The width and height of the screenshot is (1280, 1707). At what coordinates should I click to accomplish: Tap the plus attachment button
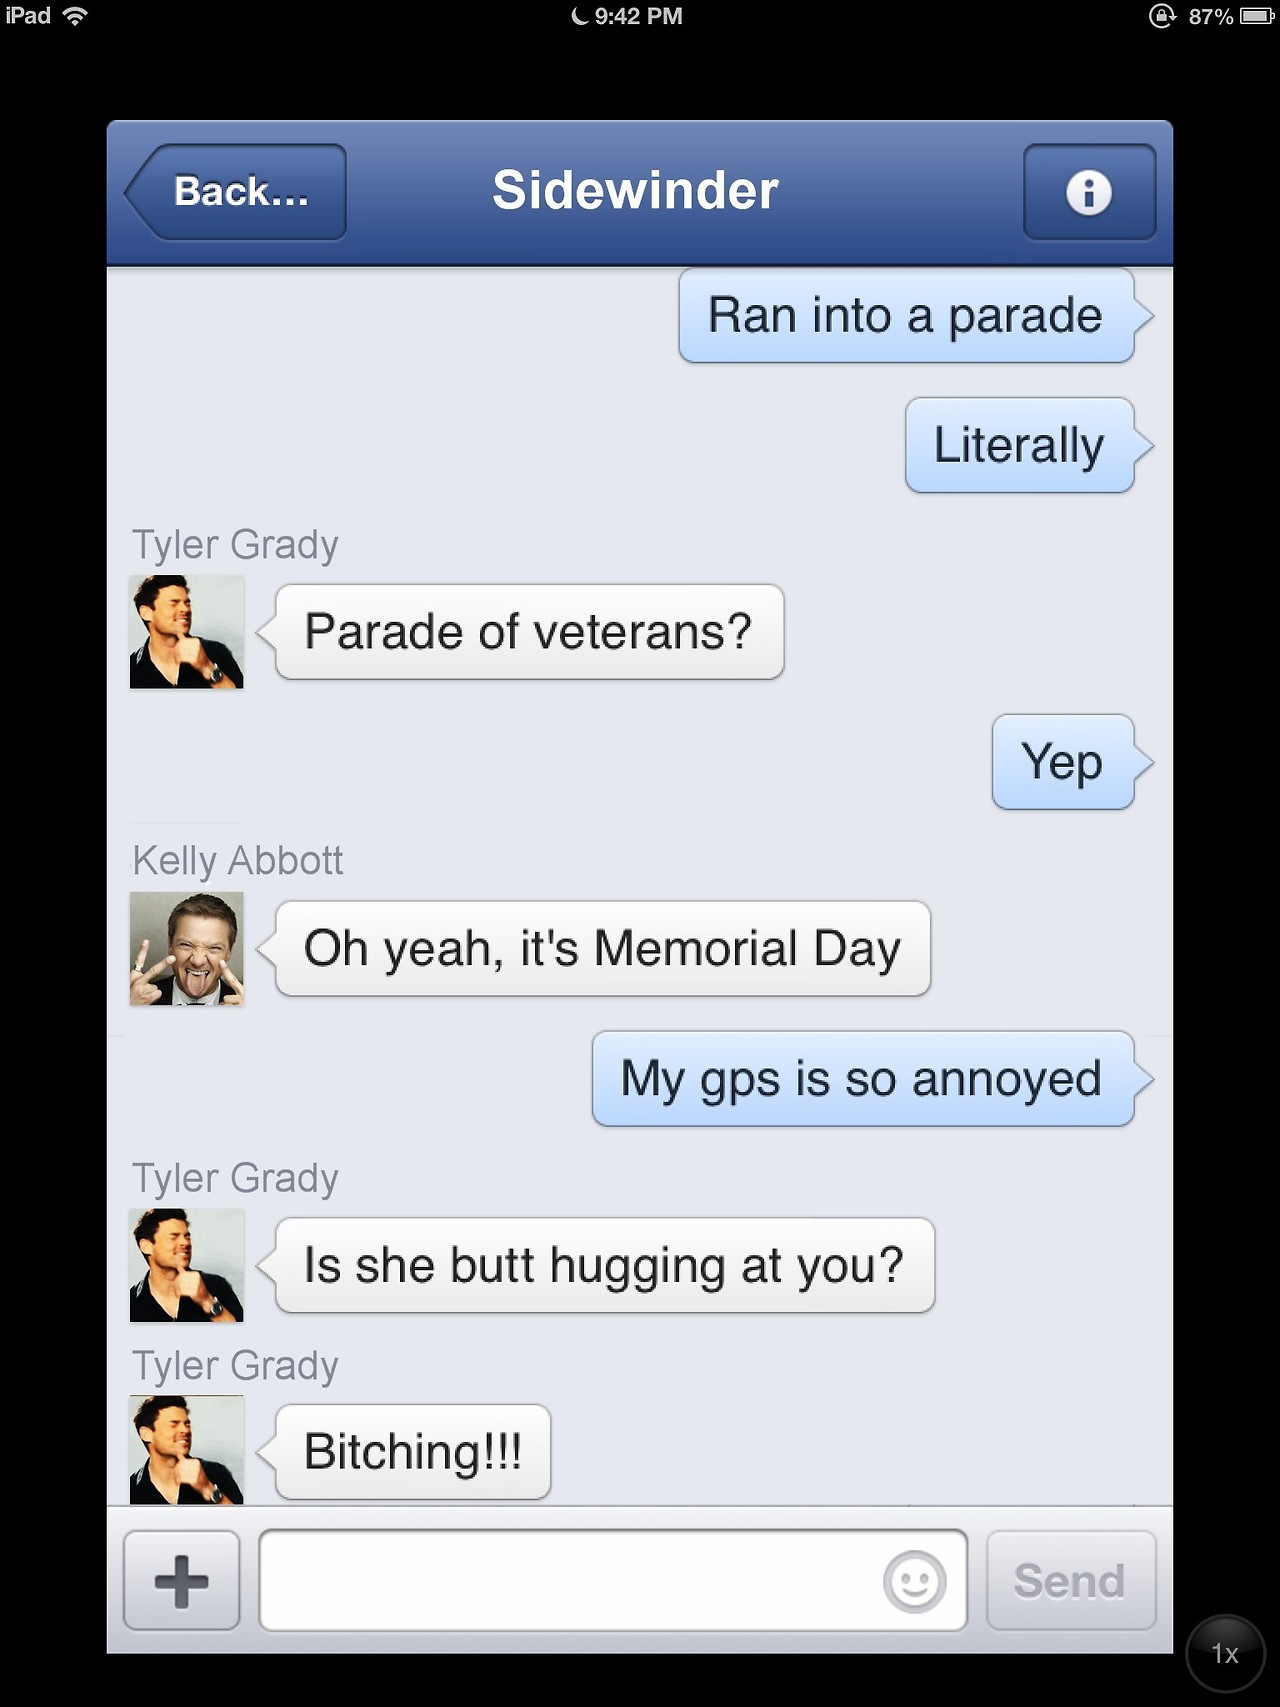[181, 1581]
